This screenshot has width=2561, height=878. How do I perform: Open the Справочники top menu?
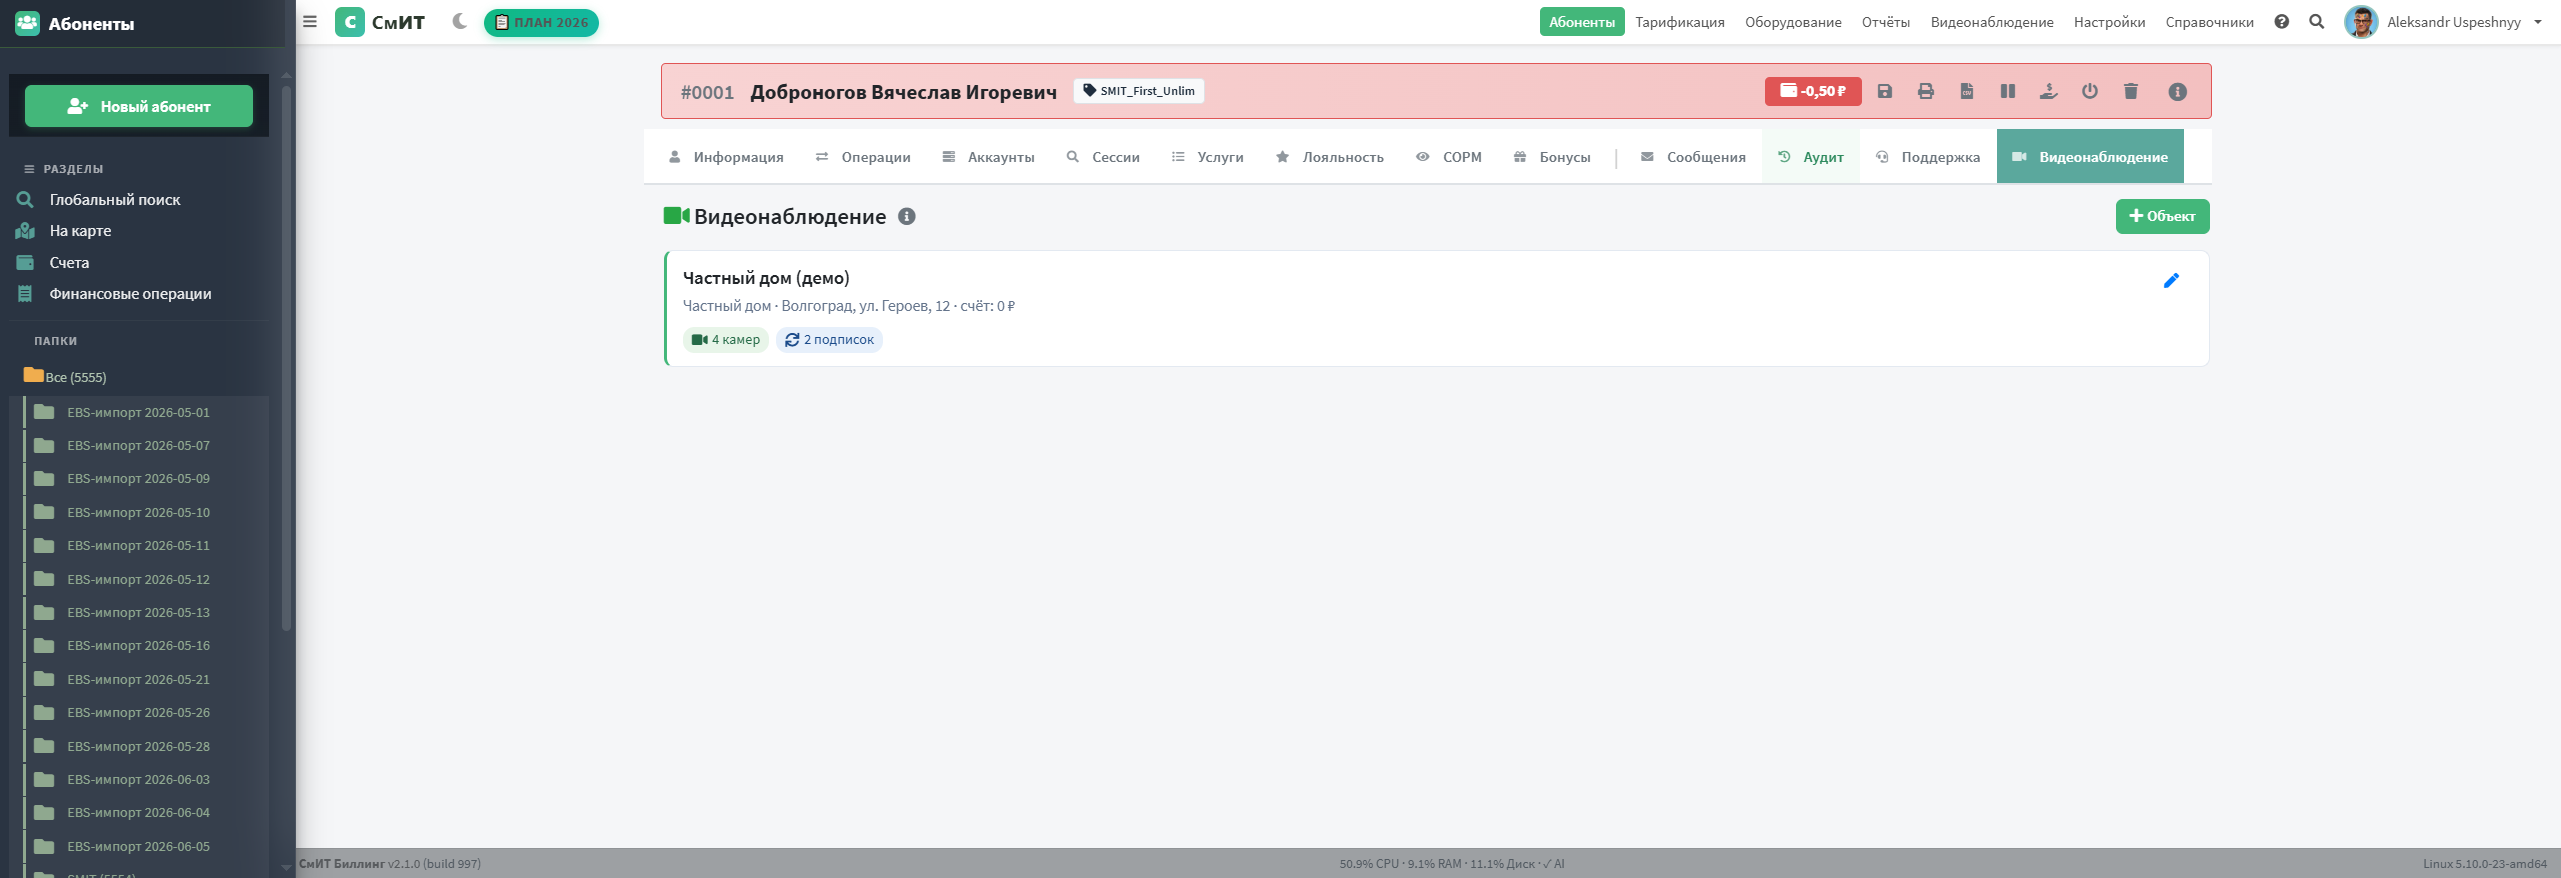(2209, 22)
